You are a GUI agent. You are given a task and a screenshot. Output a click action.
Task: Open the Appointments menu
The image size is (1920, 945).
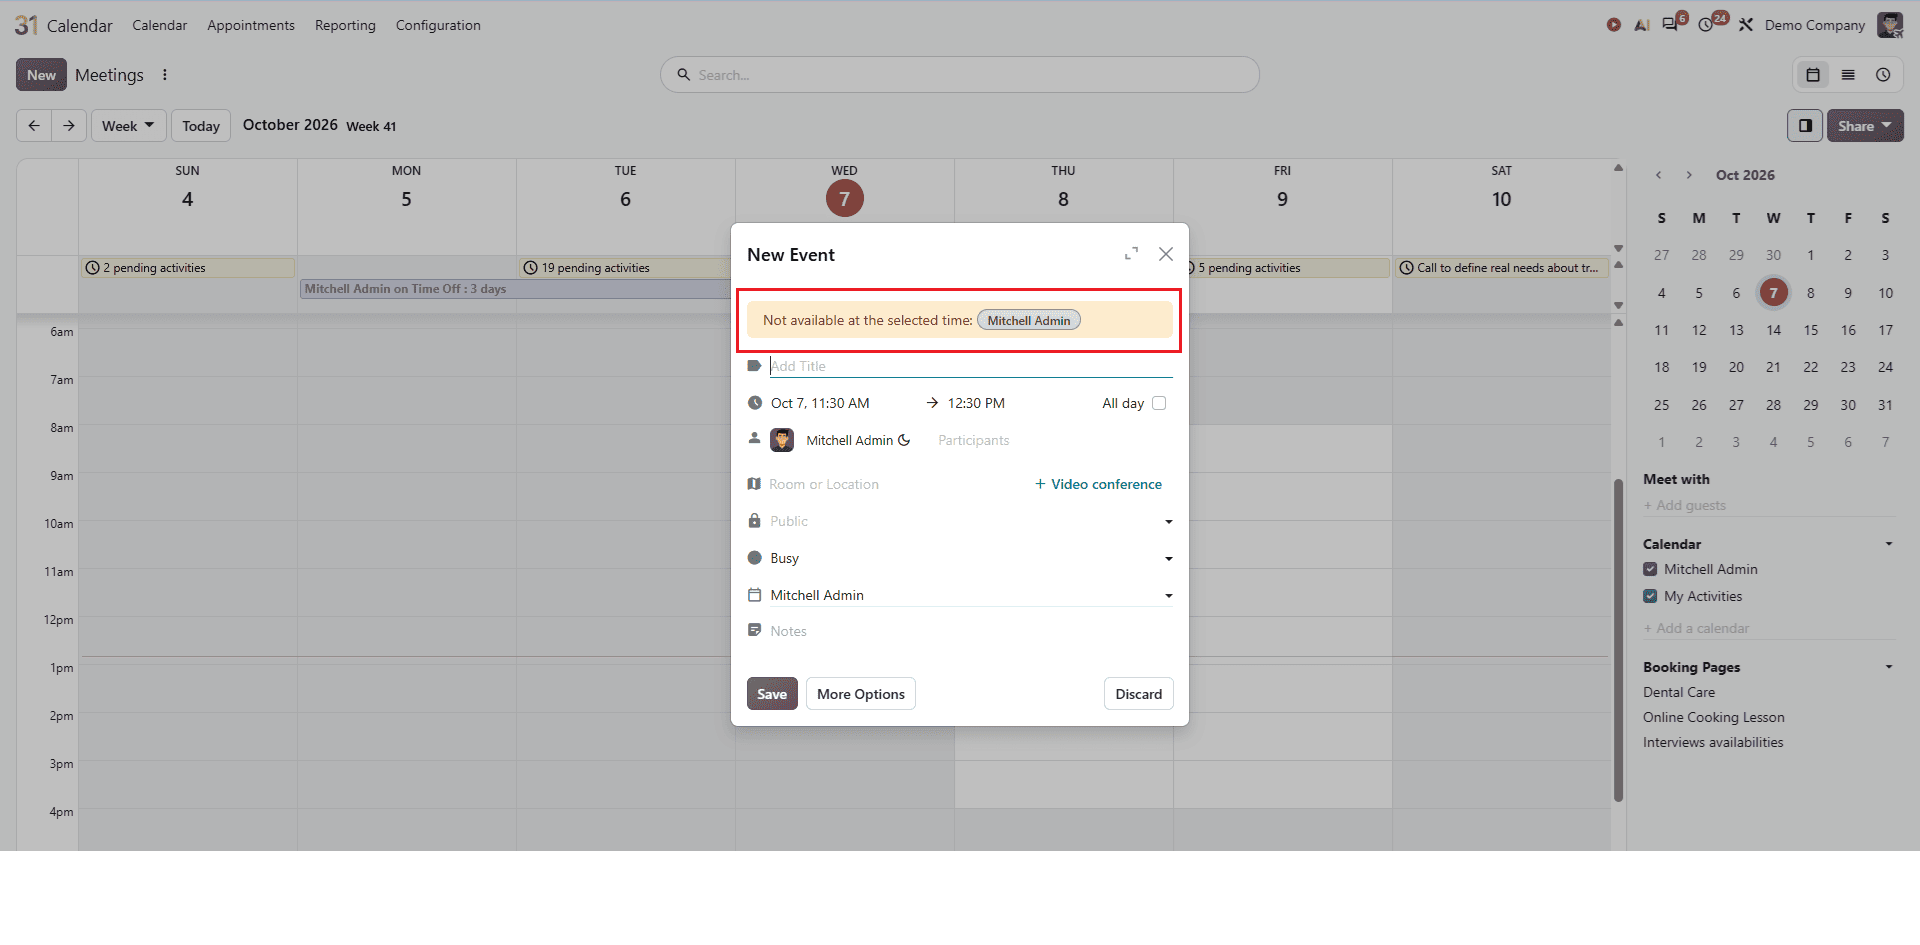point(251,25)
